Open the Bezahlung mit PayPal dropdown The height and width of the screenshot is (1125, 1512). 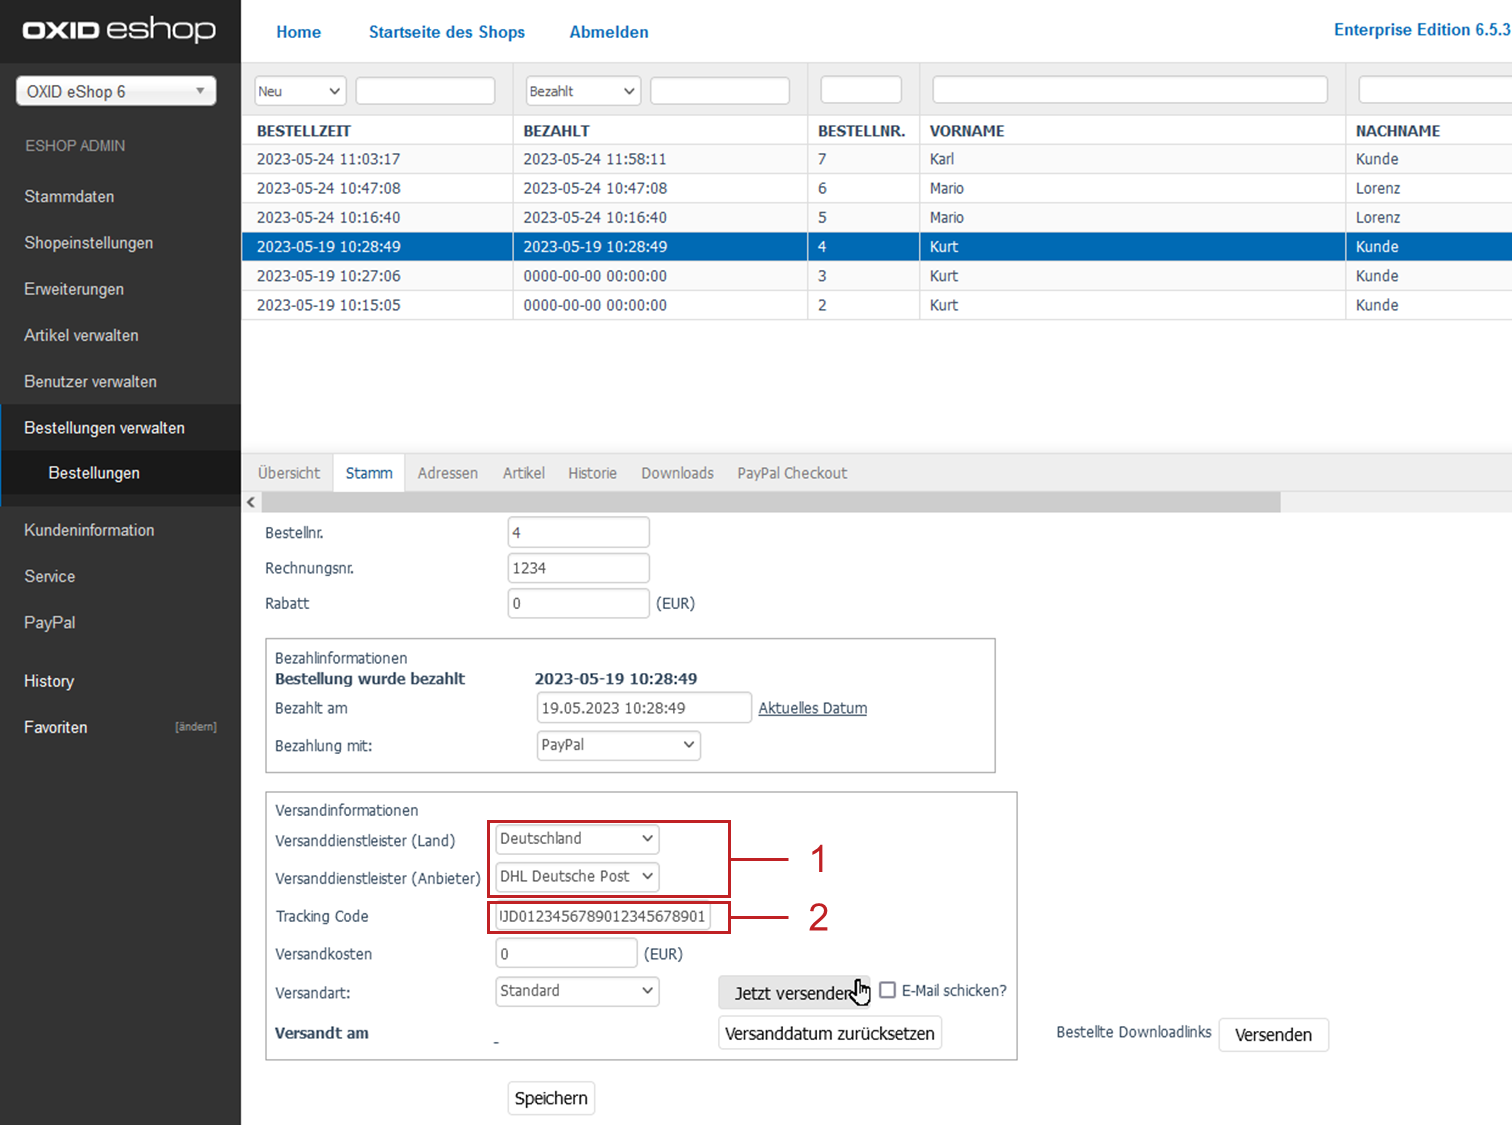point(618,745)
